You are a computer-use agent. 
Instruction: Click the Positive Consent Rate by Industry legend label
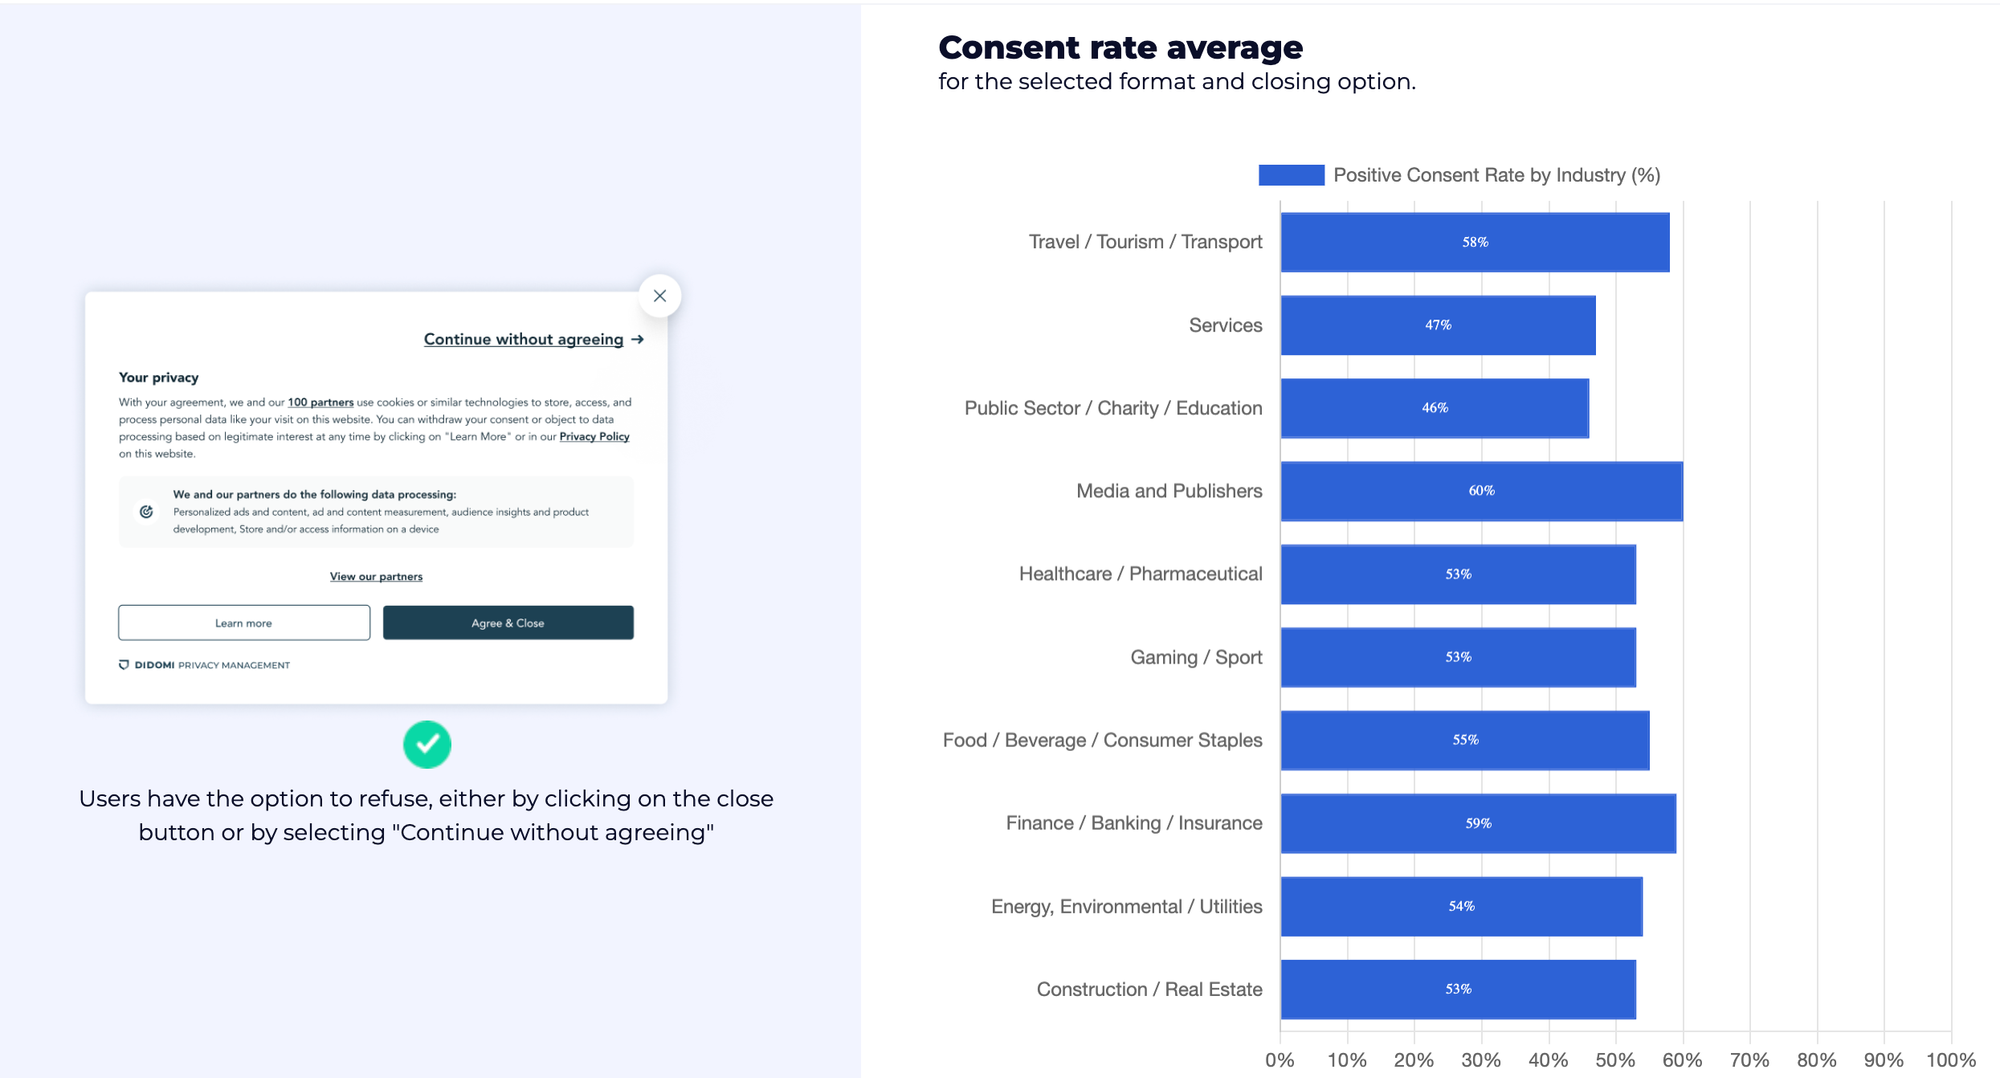pyautogui.click(x=1497, y=175)
